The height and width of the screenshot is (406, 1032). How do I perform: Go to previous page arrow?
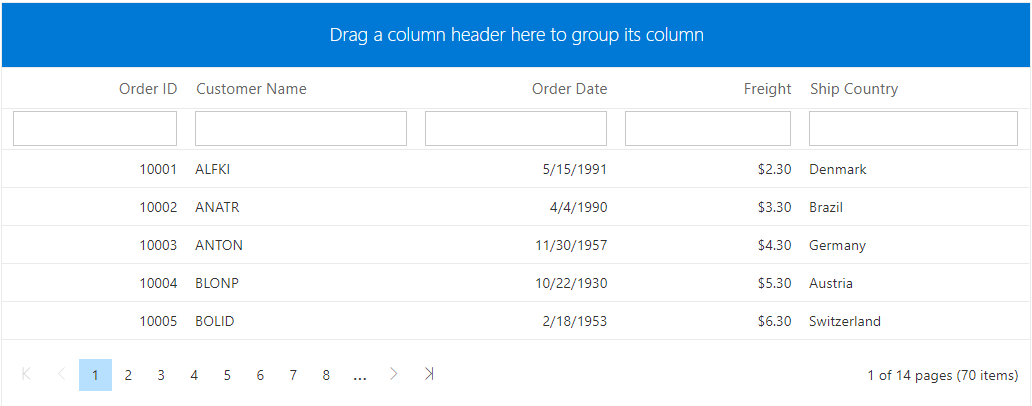[62, 374]
